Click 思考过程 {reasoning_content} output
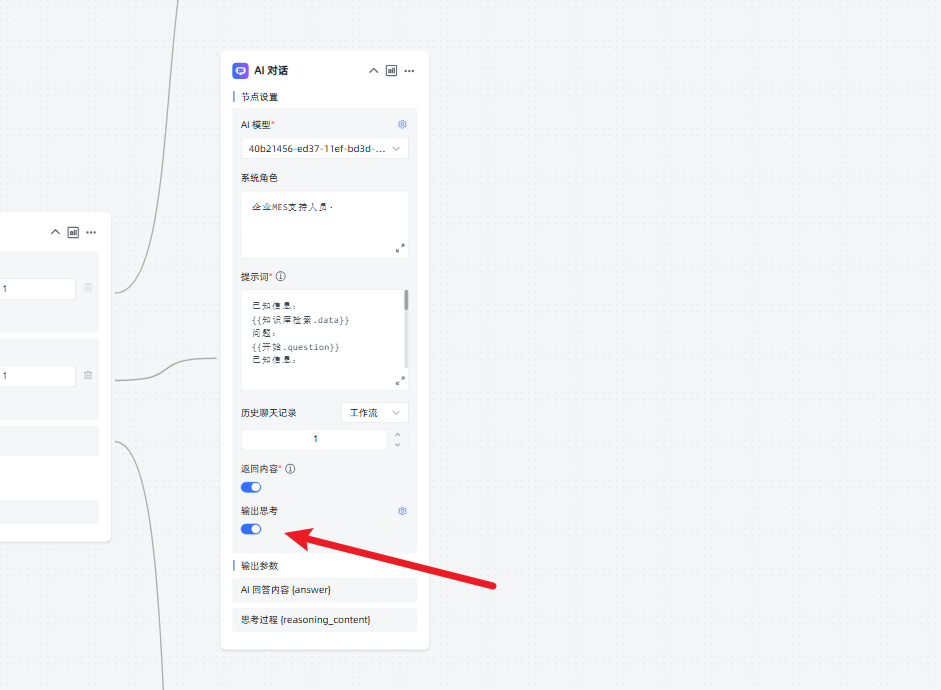Image resolution: width=941 pixels, height=690 pixels. point(325,620)
